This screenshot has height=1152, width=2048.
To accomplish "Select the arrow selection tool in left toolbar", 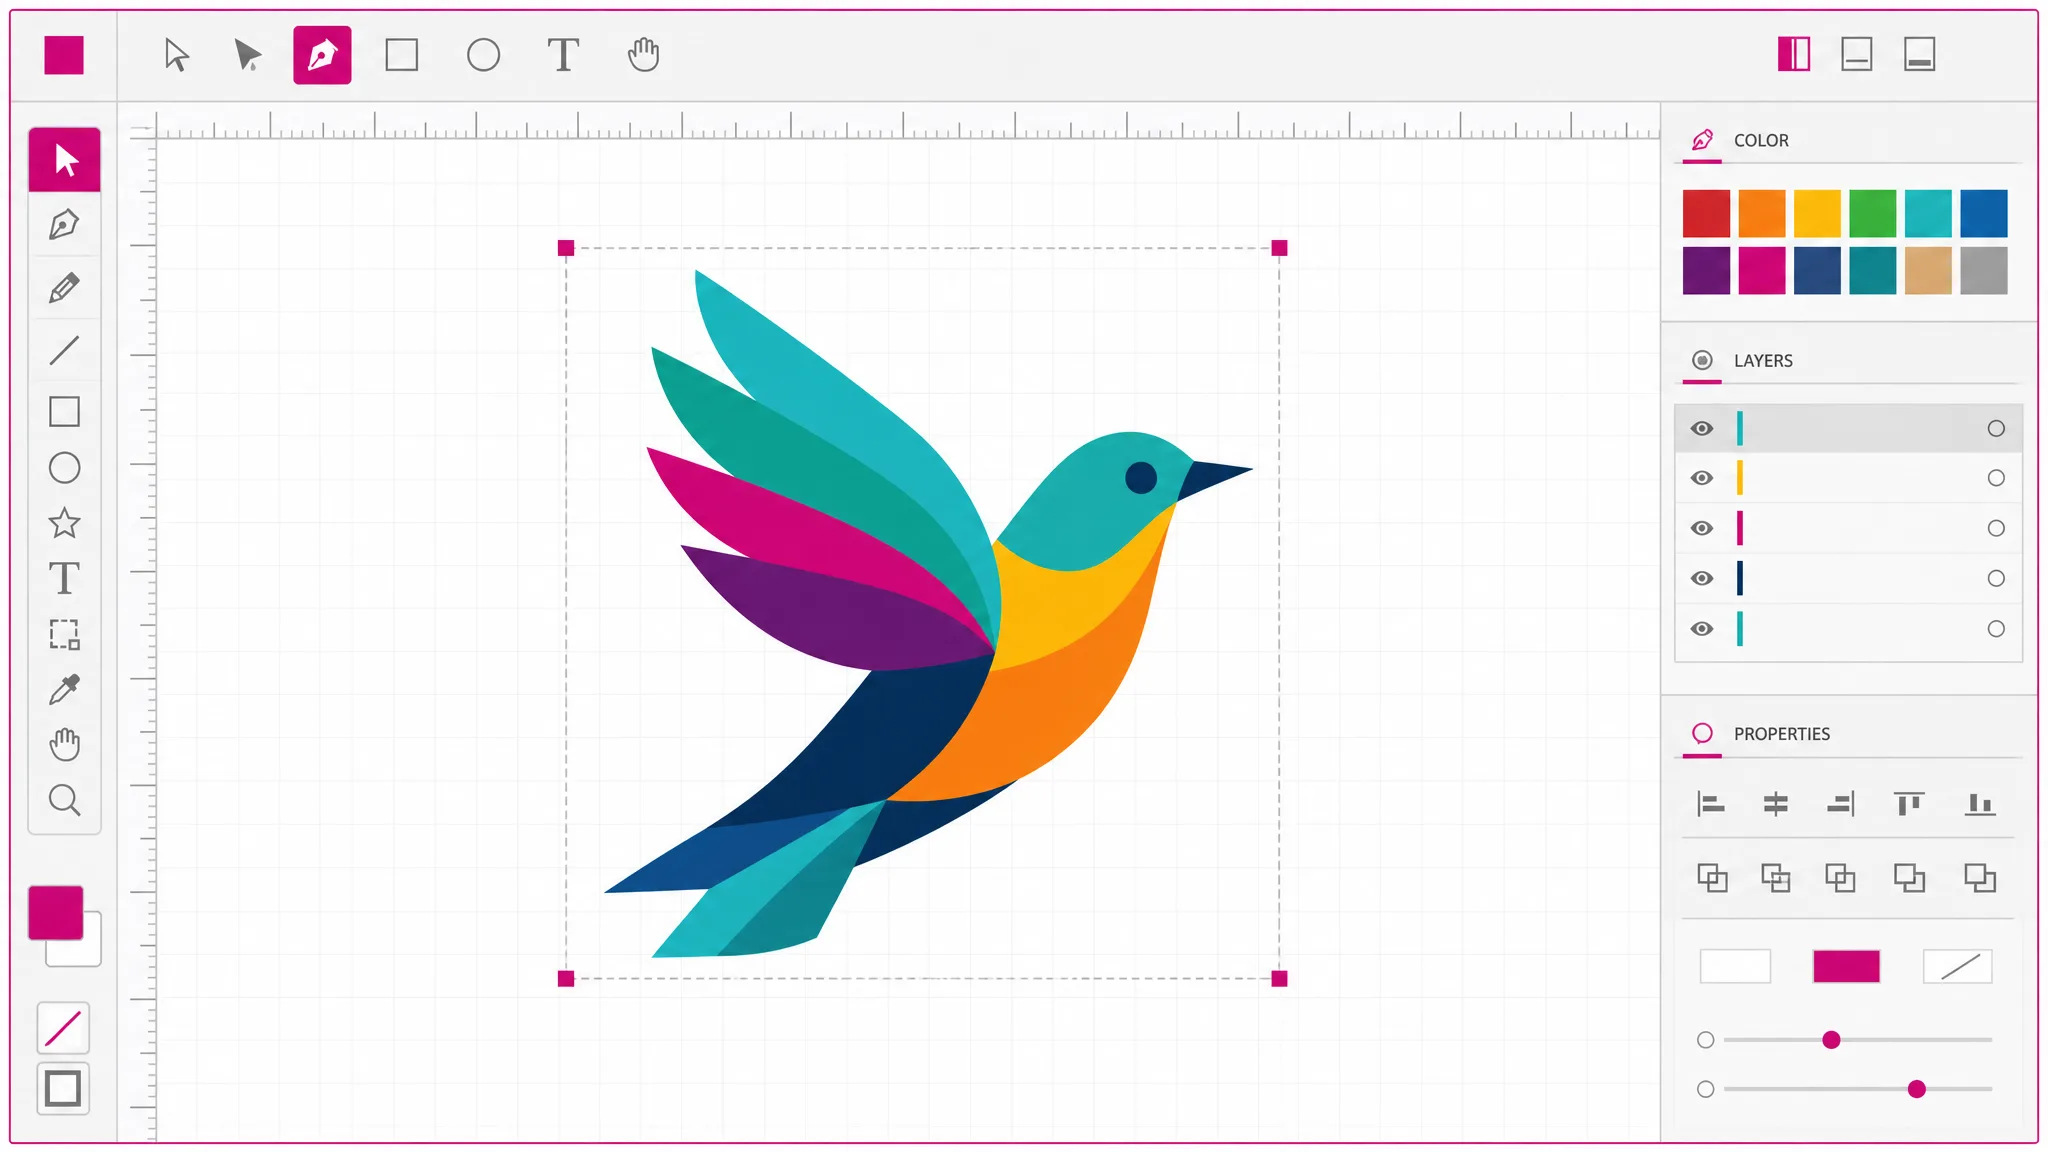I will [x=65, y=159].
